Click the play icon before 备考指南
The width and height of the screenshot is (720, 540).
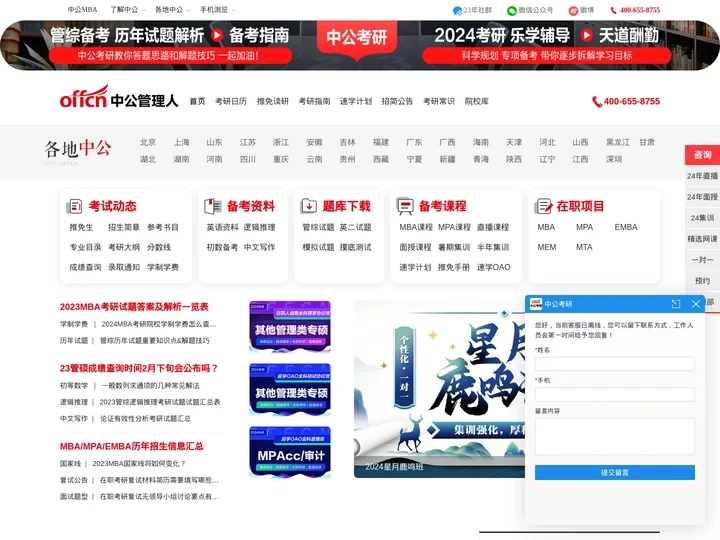pos(217,35)
